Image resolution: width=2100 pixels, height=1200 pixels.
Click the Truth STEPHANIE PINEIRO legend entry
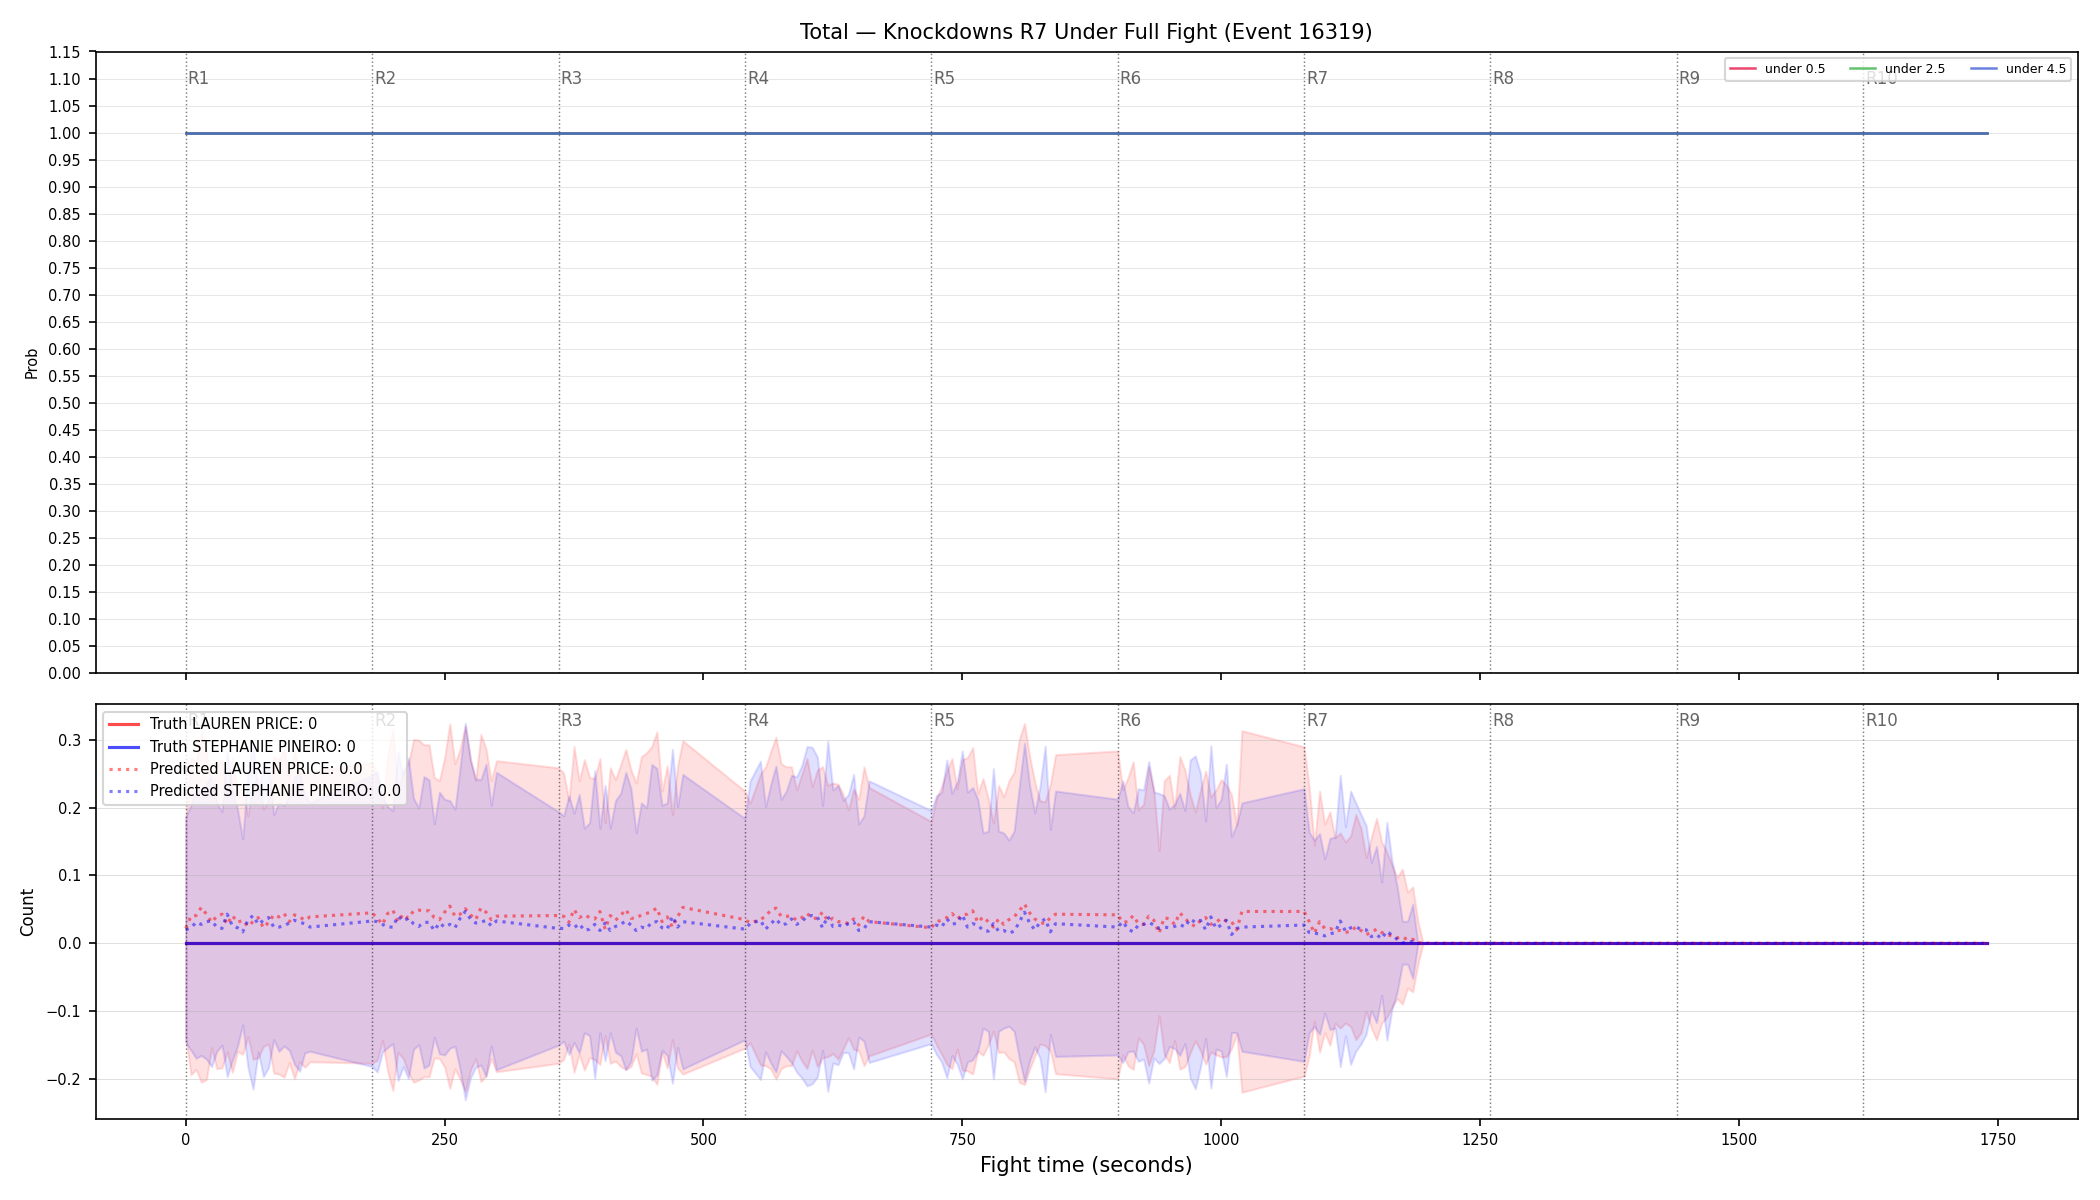[231, 747]
